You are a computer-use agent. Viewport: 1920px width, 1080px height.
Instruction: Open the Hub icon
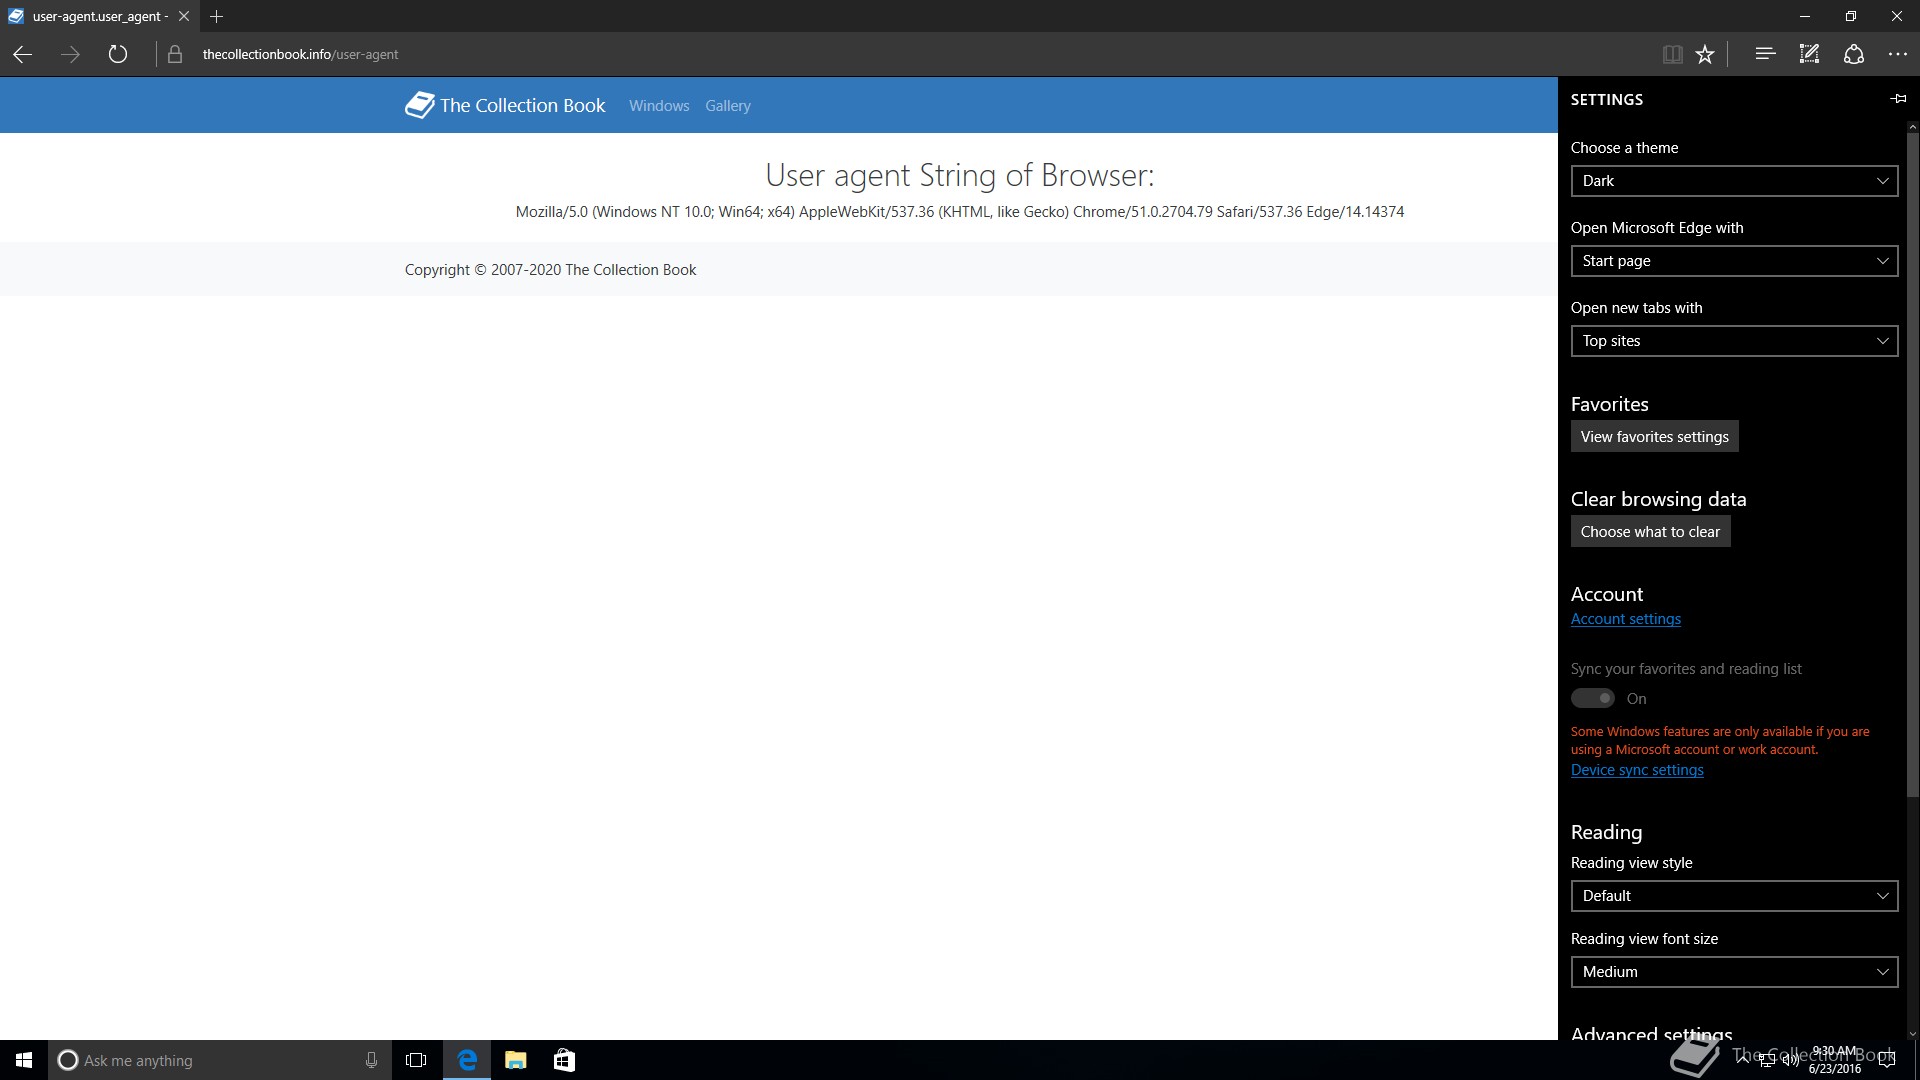[1765, 54]
